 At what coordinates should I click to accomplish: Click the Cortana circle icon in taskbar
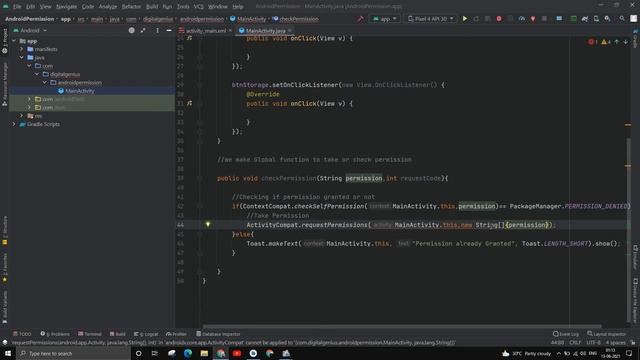tap(138, 353)
